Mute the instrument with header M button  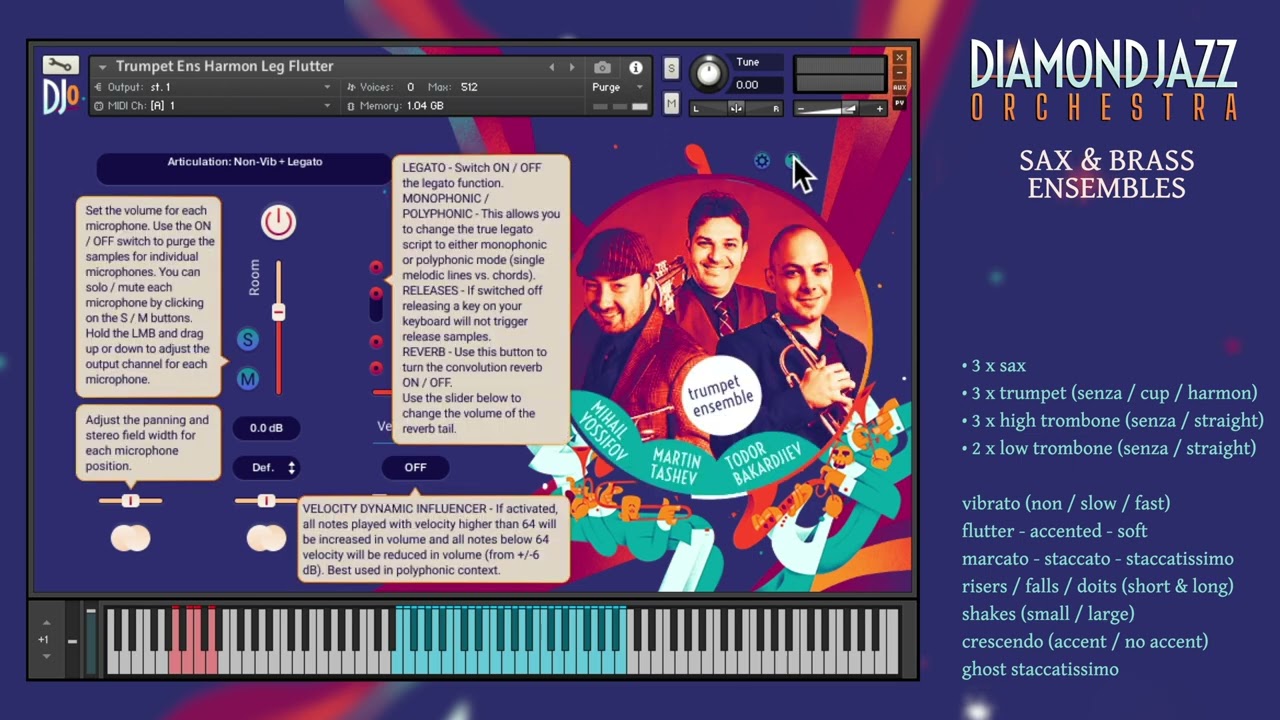point(671,103)
